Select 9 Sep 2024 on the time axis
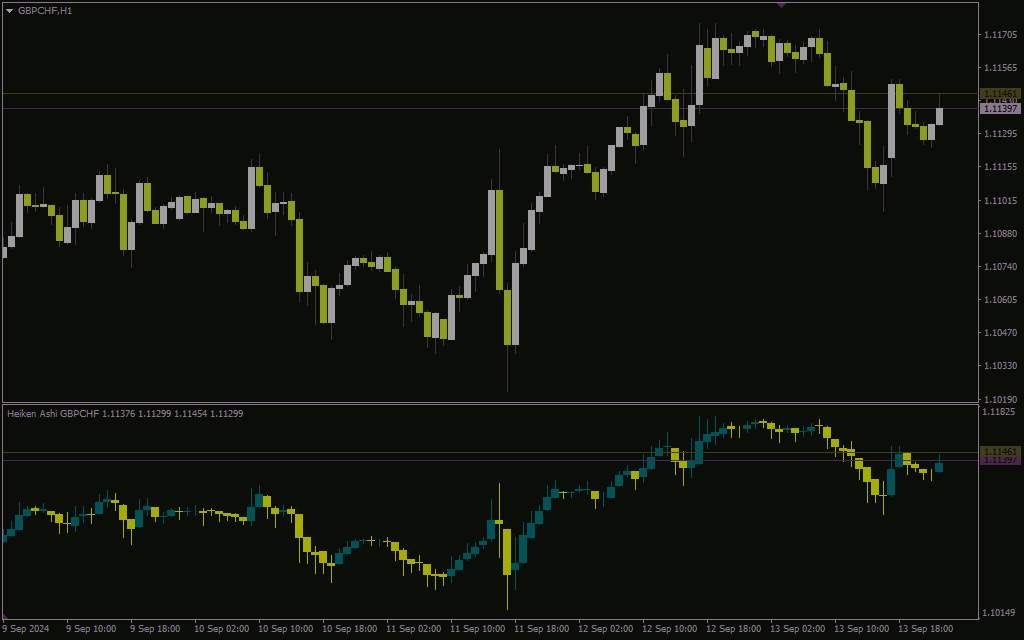Viewport: 1024px width, 640px height. (x=26, y=629)
